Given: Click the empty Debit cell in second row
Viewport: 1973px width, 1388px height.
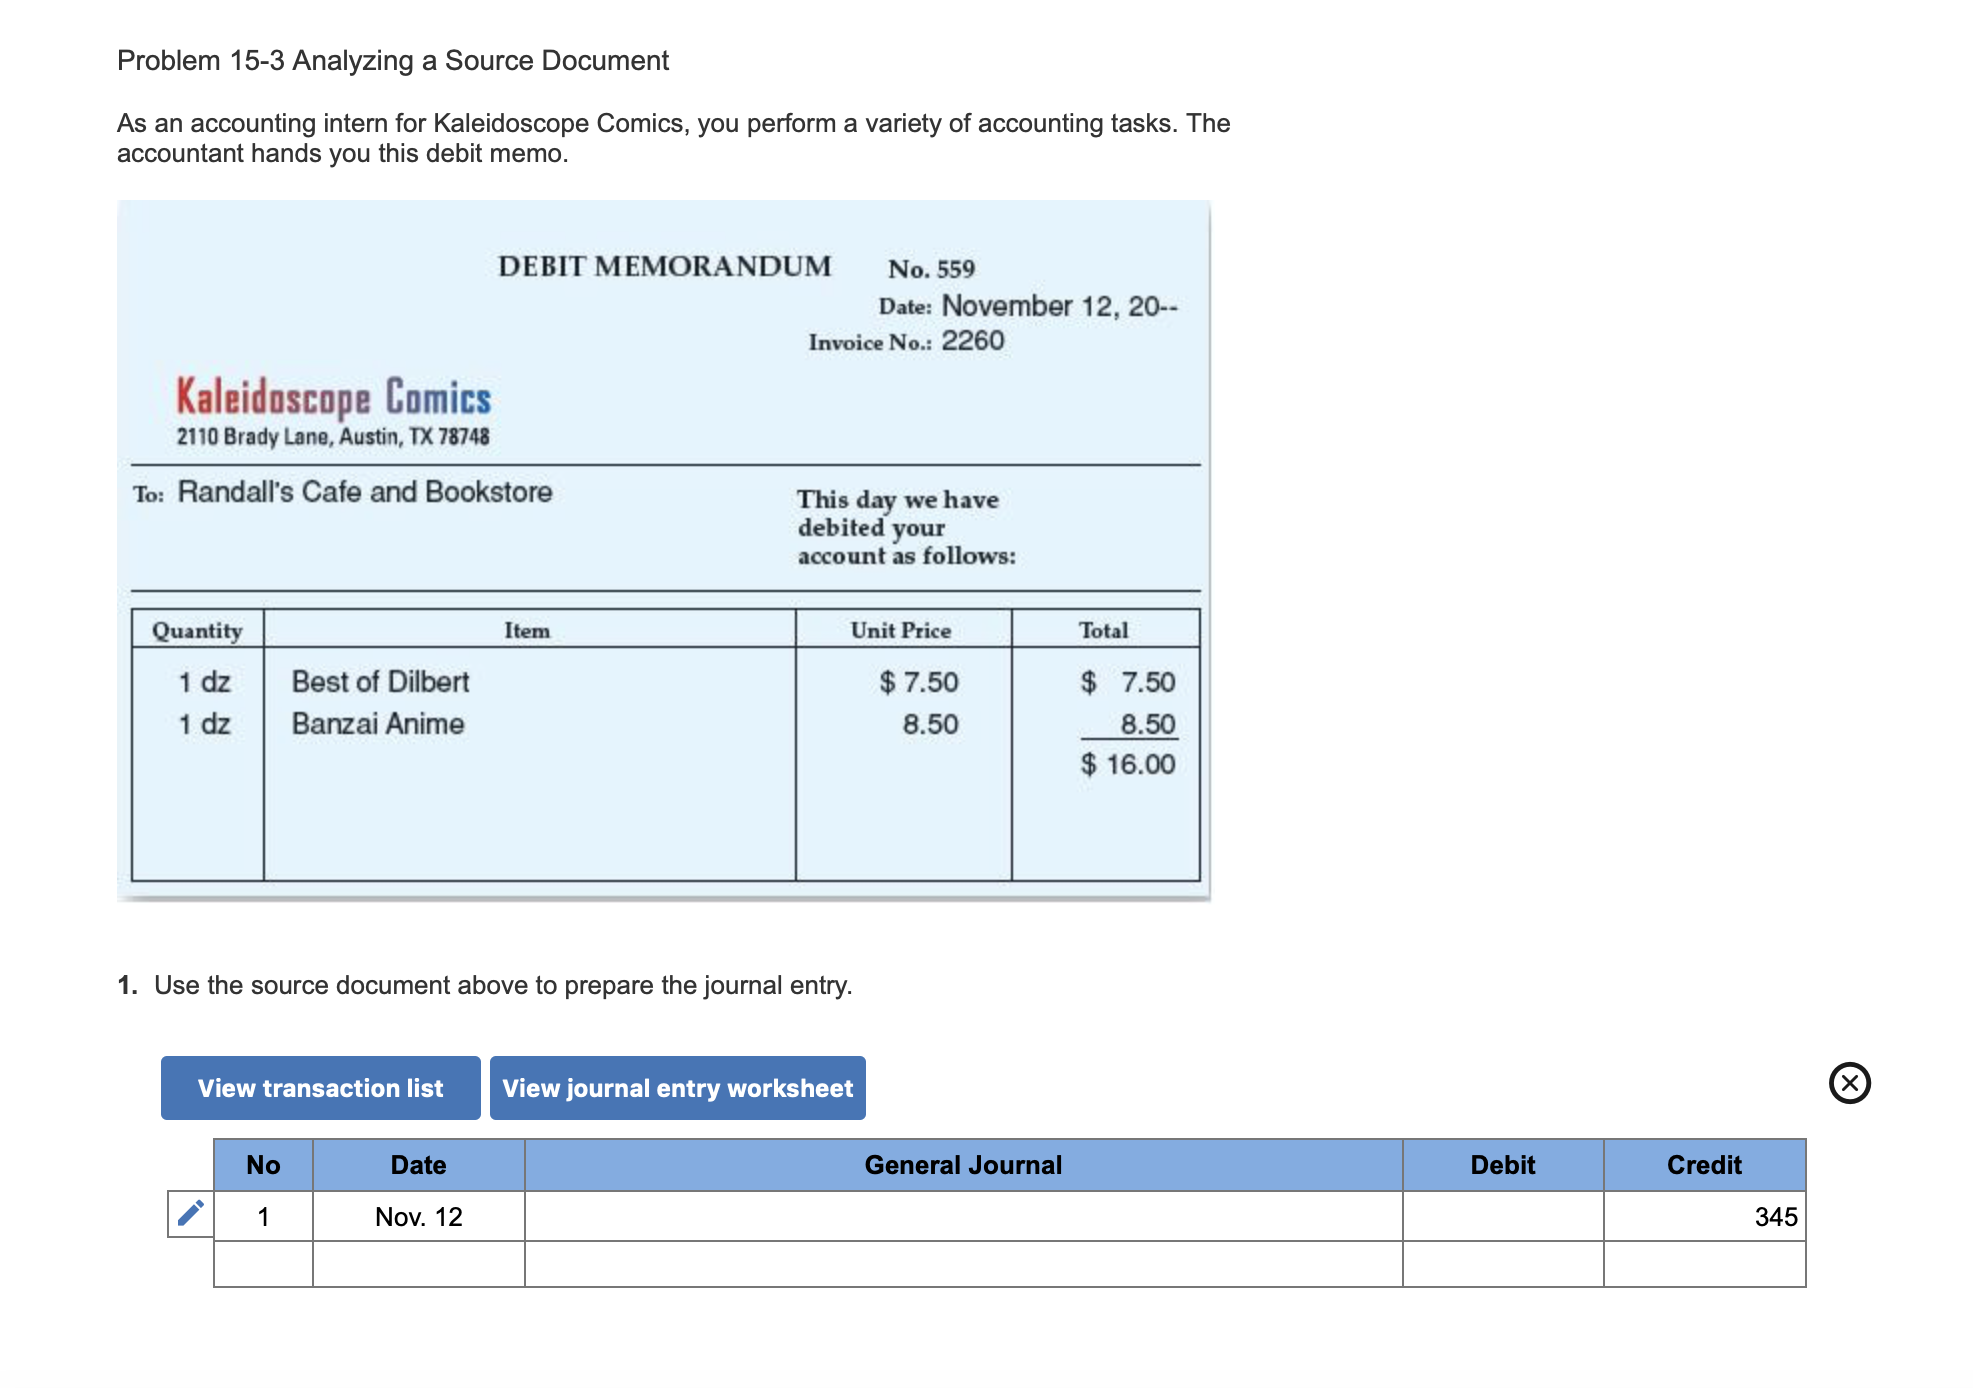Looking at the screenshot, I should [1502, 1265].
